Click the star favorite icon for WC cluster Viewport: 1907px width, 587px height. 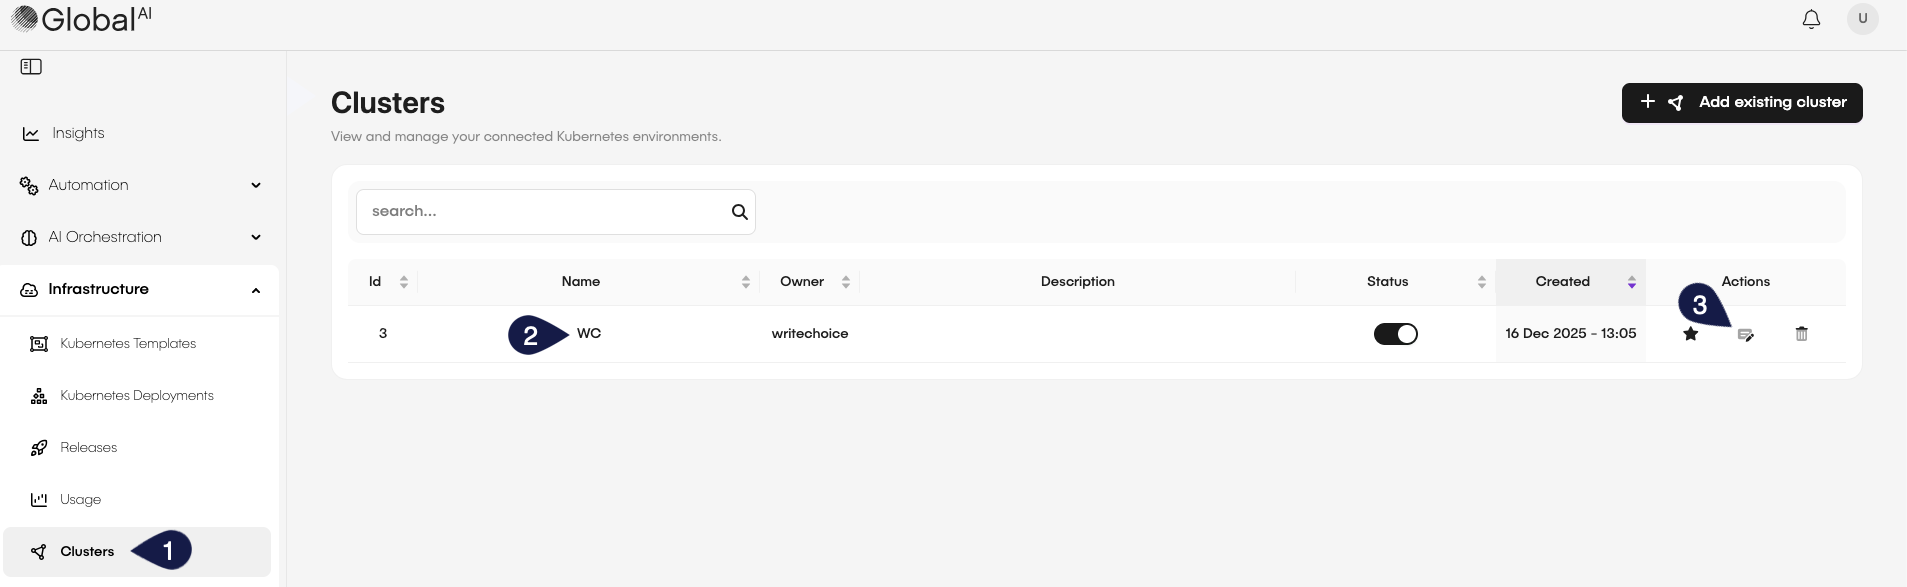coord(1690,334)
